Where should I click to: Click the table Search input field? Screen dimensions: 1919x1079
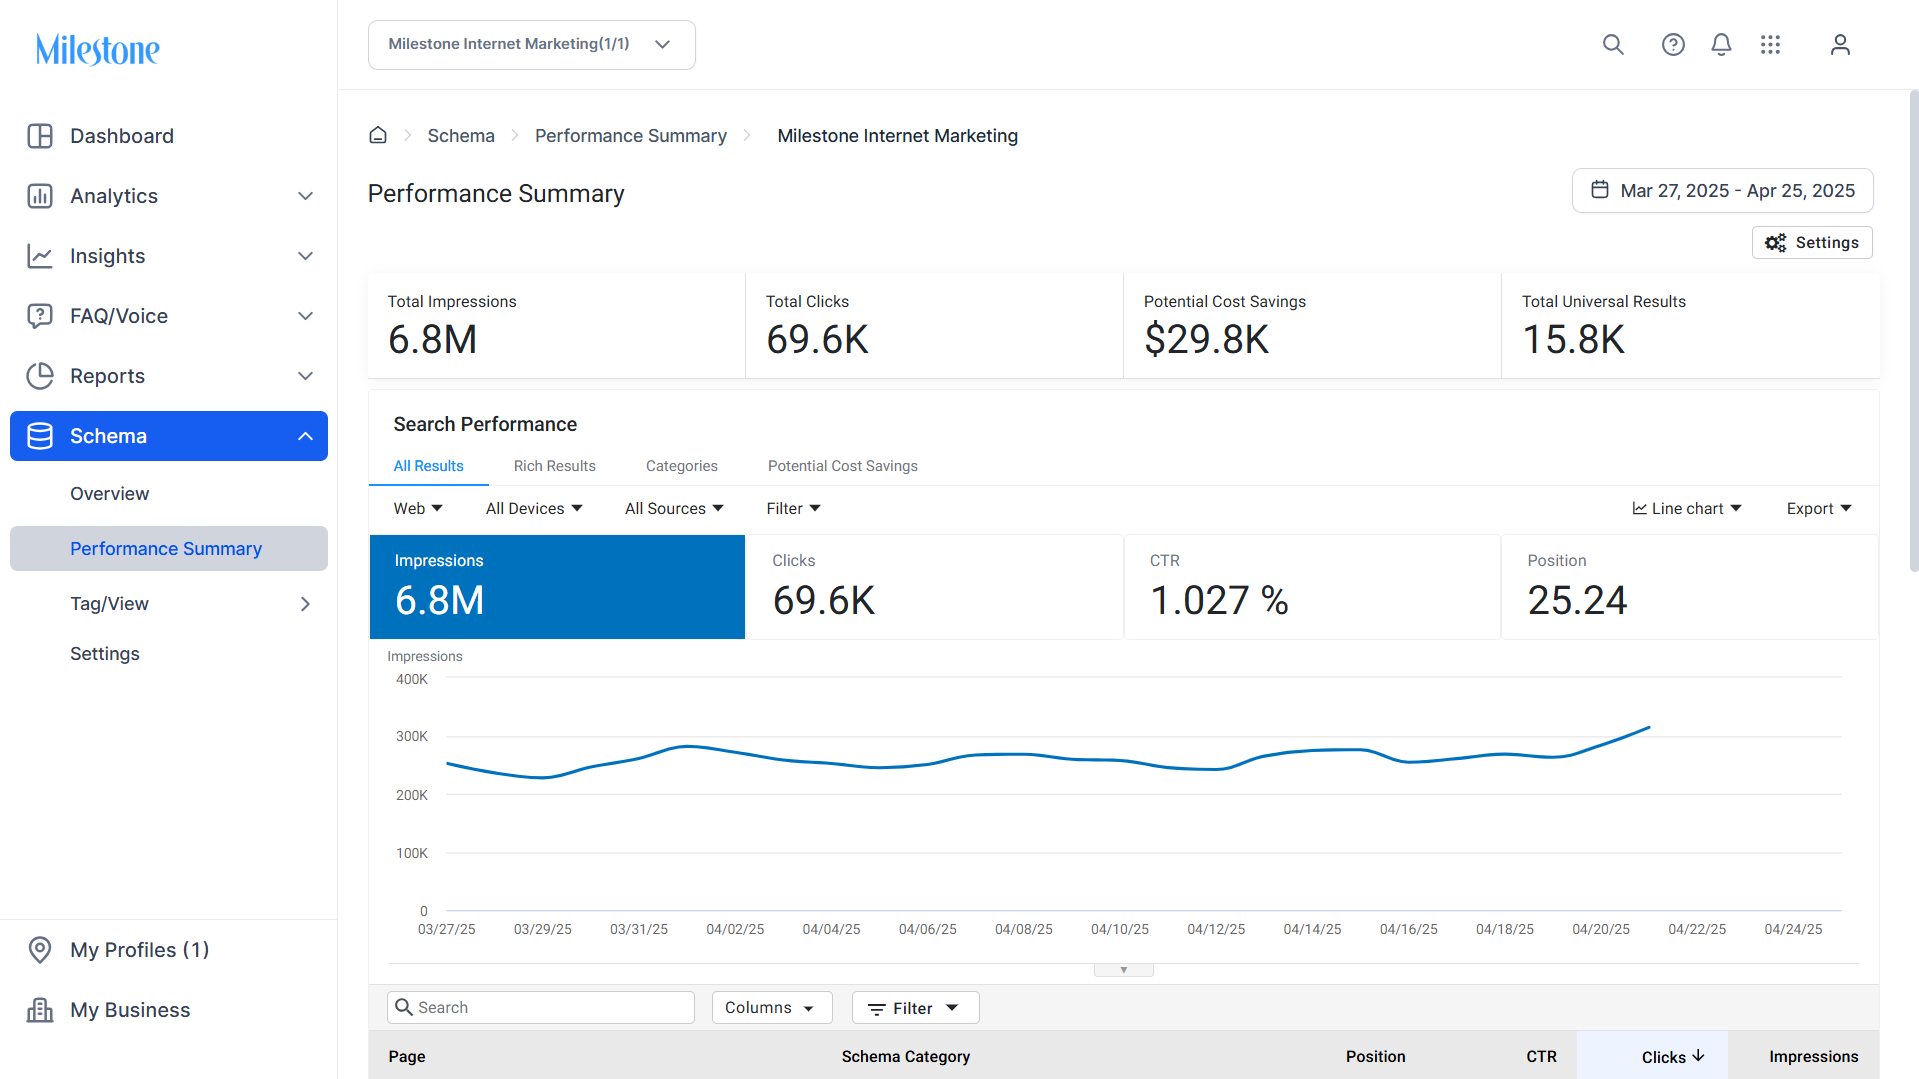click(x=541, y=1008)
